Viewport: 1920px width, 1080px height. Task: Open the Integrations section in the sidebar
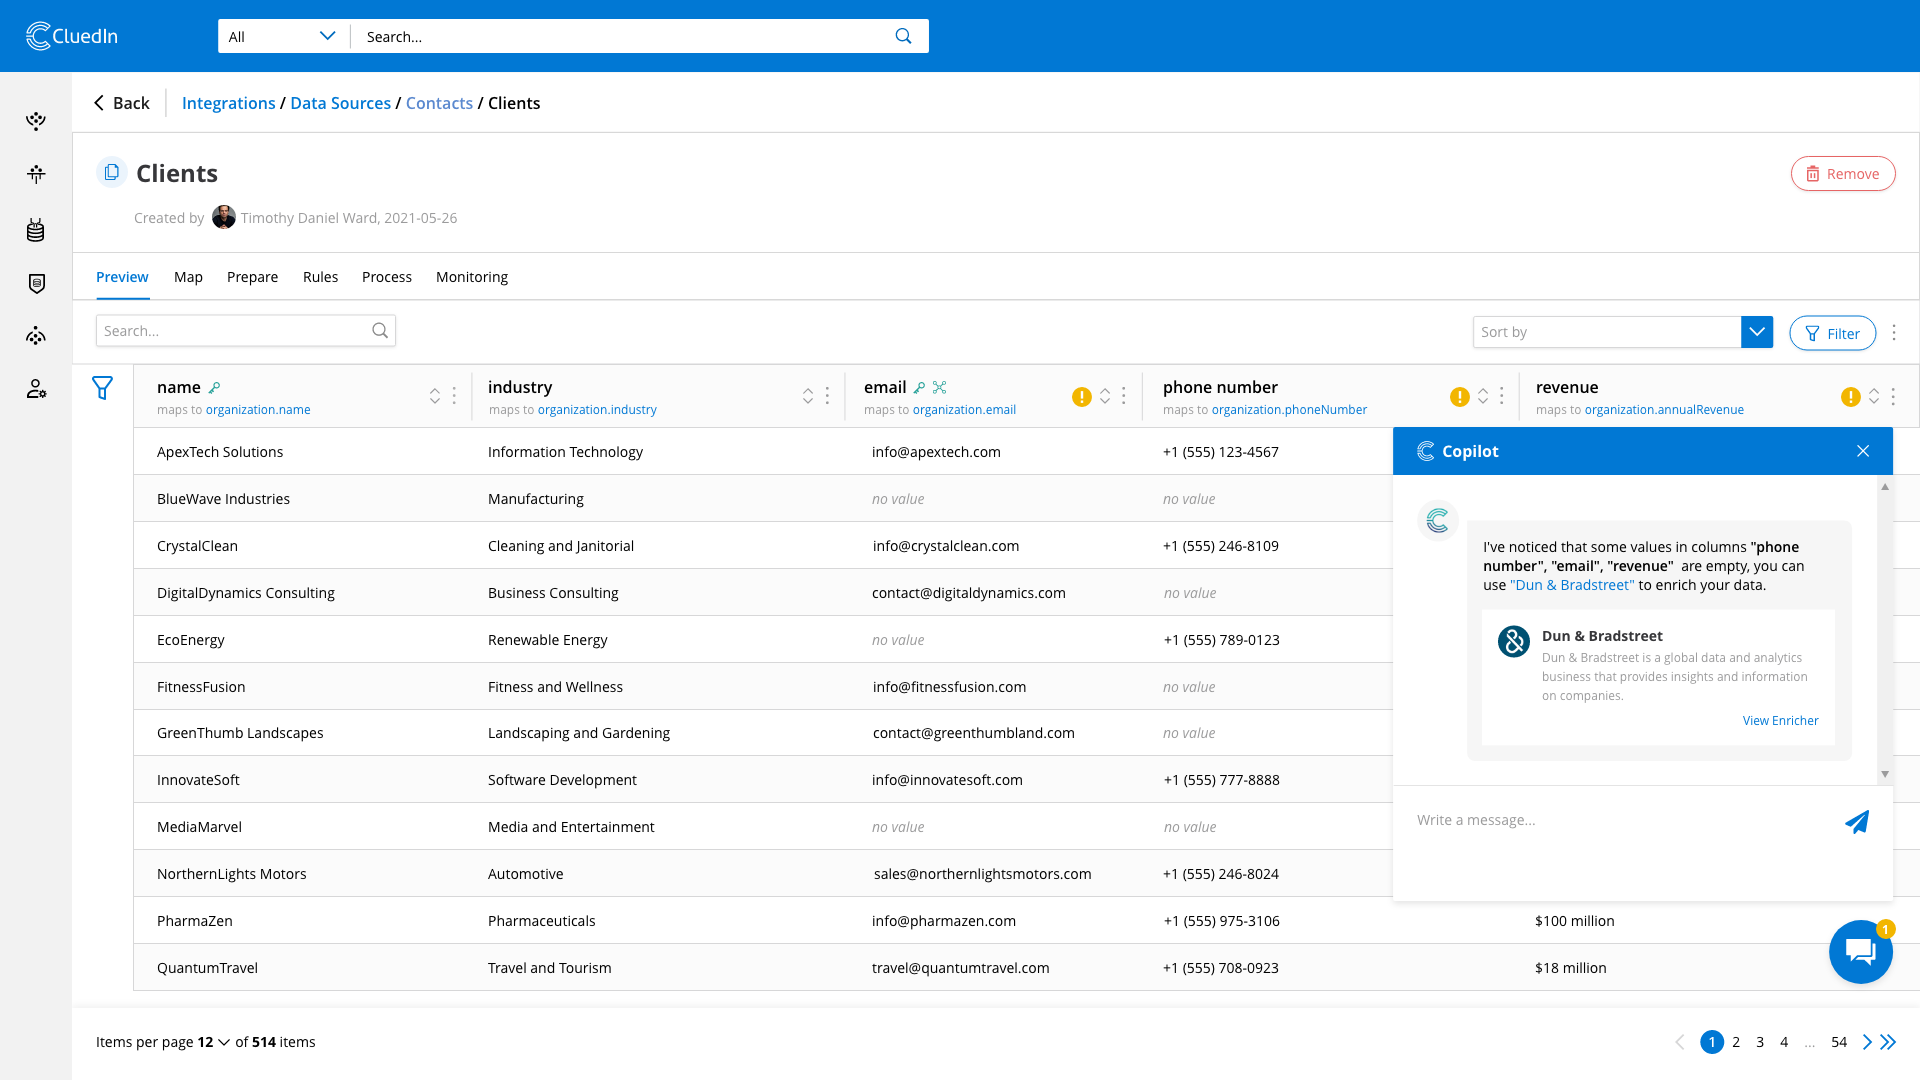pos(36,173)
